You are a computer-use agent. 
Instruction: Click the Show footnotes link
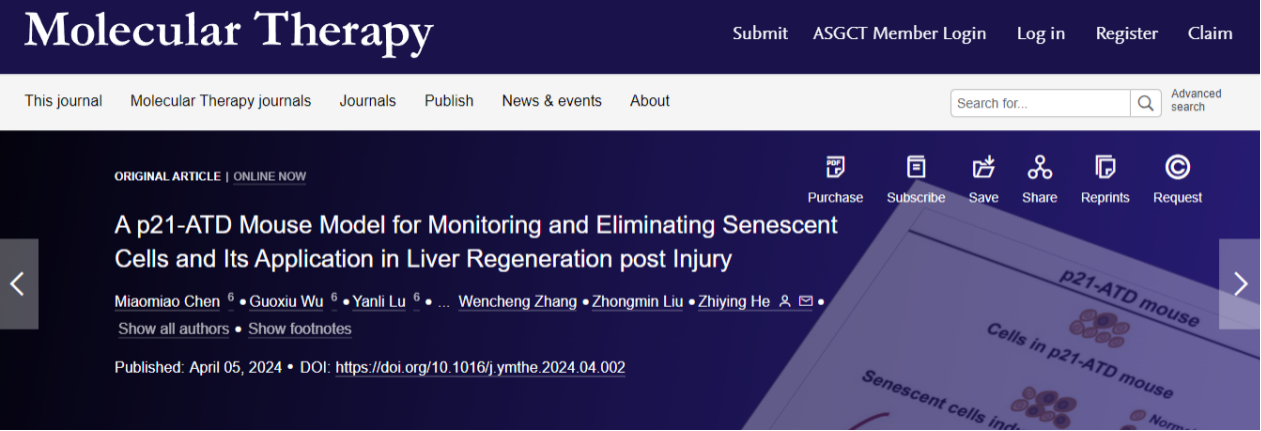click(299, 329)
